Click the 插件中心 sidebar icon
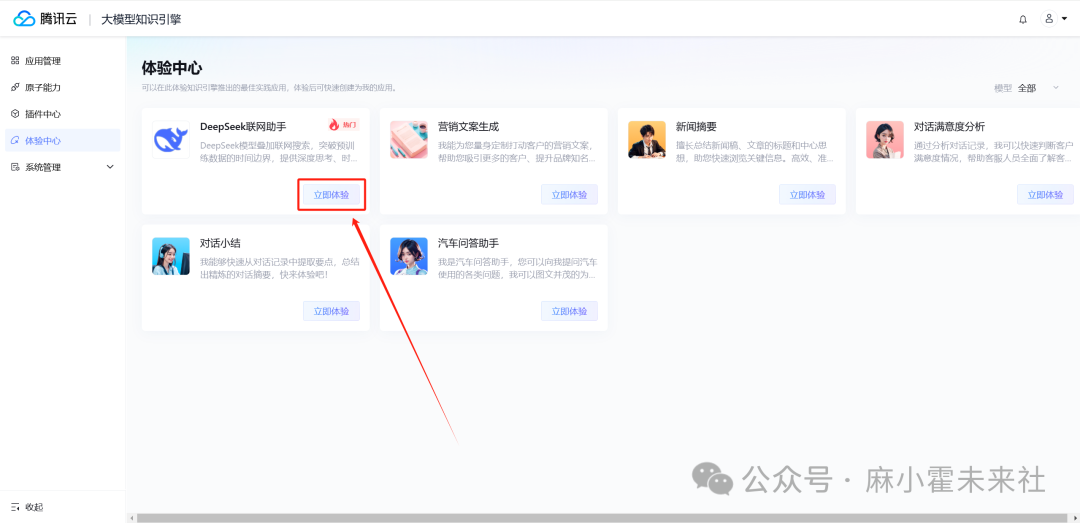 15,114
